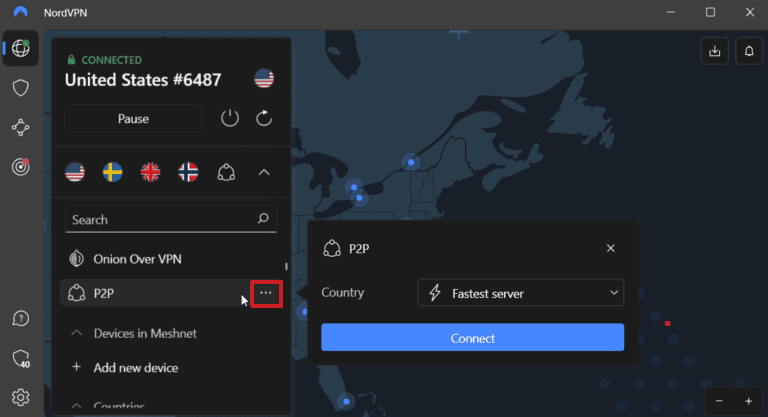Zoom in the map with plus button
The image size is (768, 417).
click(748, 400)
